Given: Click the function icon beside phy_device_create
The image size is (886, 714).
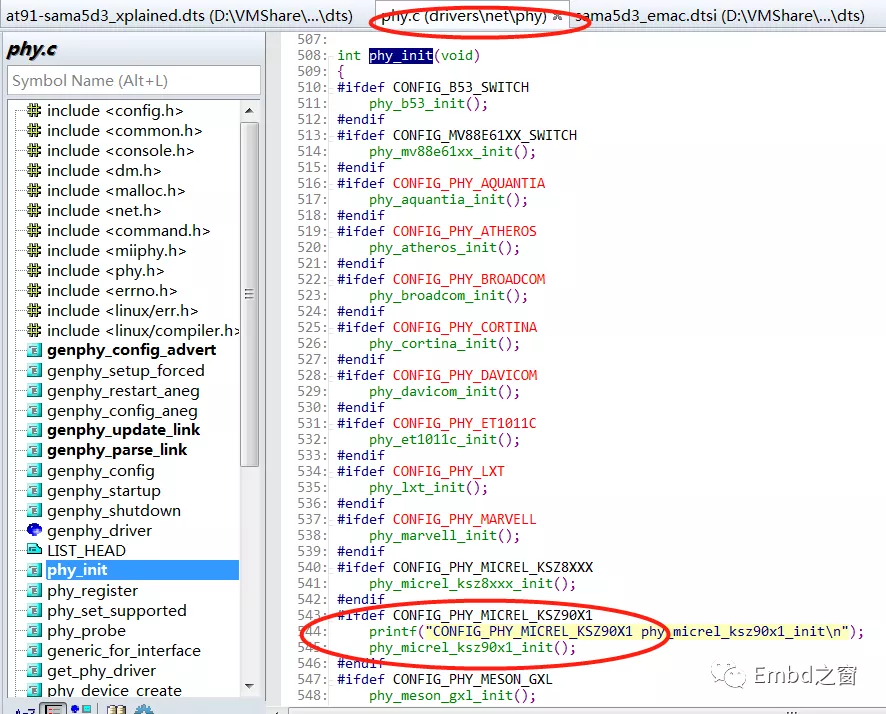Looking at the screenshot, I should click(34, 690).
